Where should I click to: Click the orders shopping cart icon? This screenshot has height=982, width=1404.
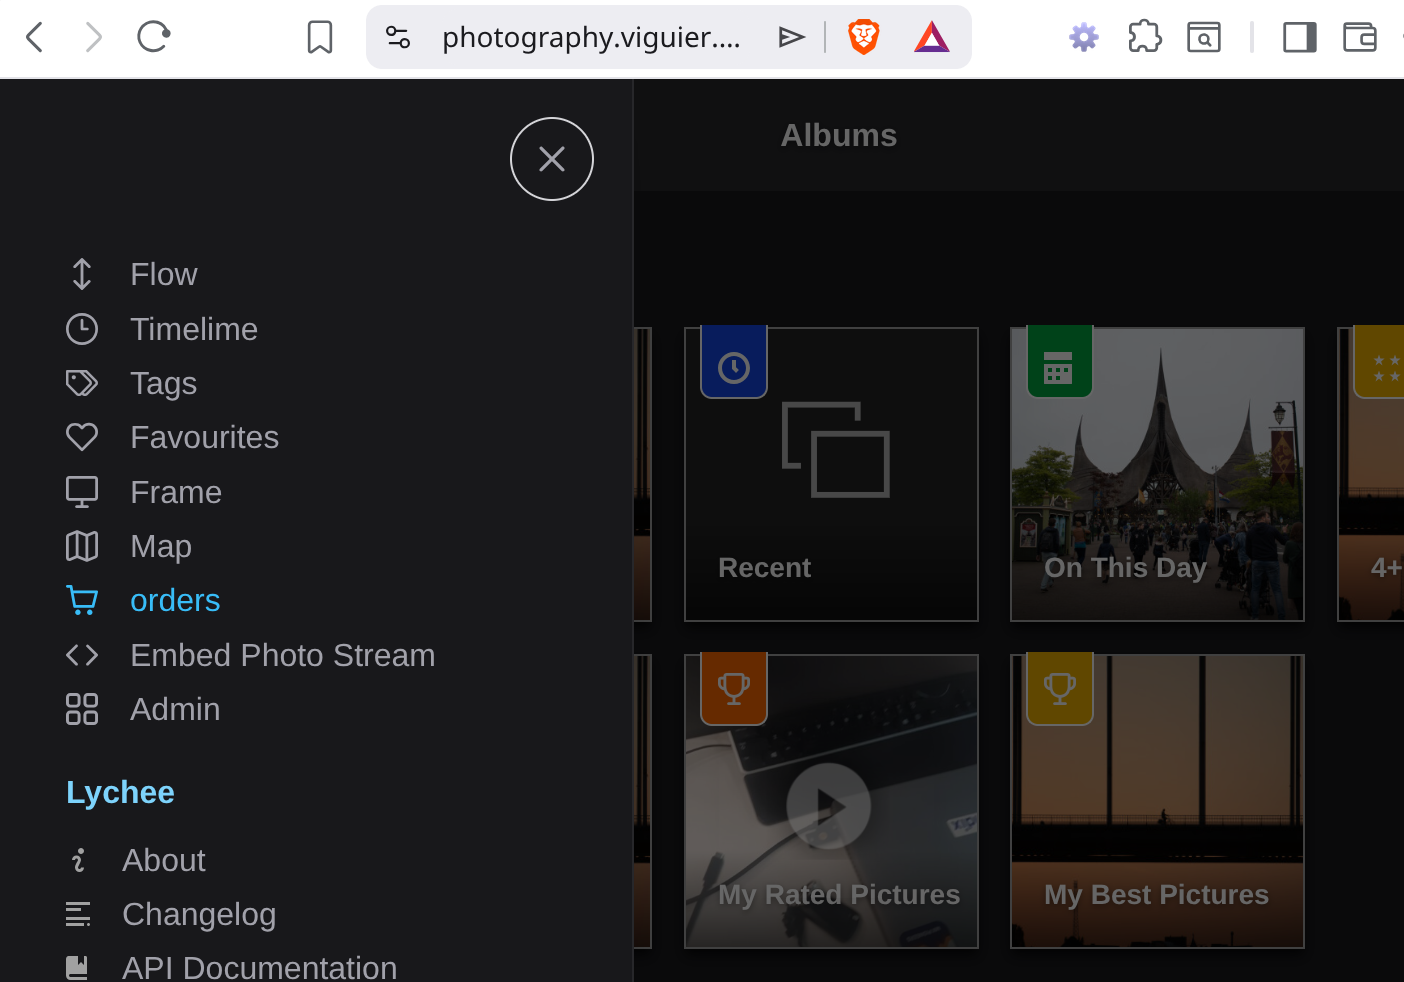click(82, 600)
